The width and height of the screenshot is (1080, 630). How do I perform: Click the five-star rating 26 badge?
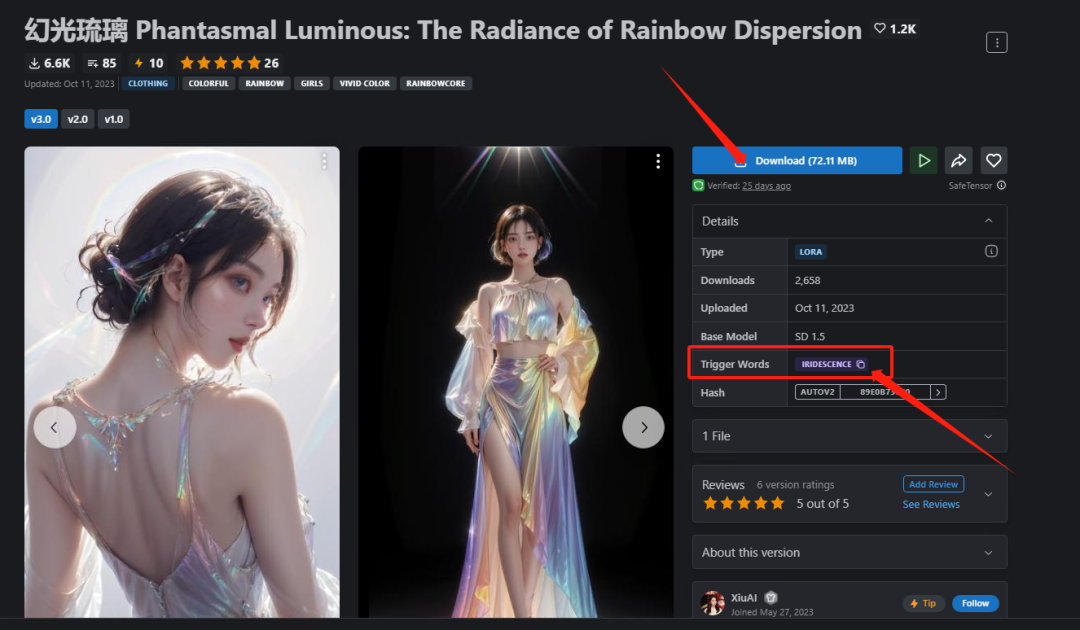coord(229,63)
